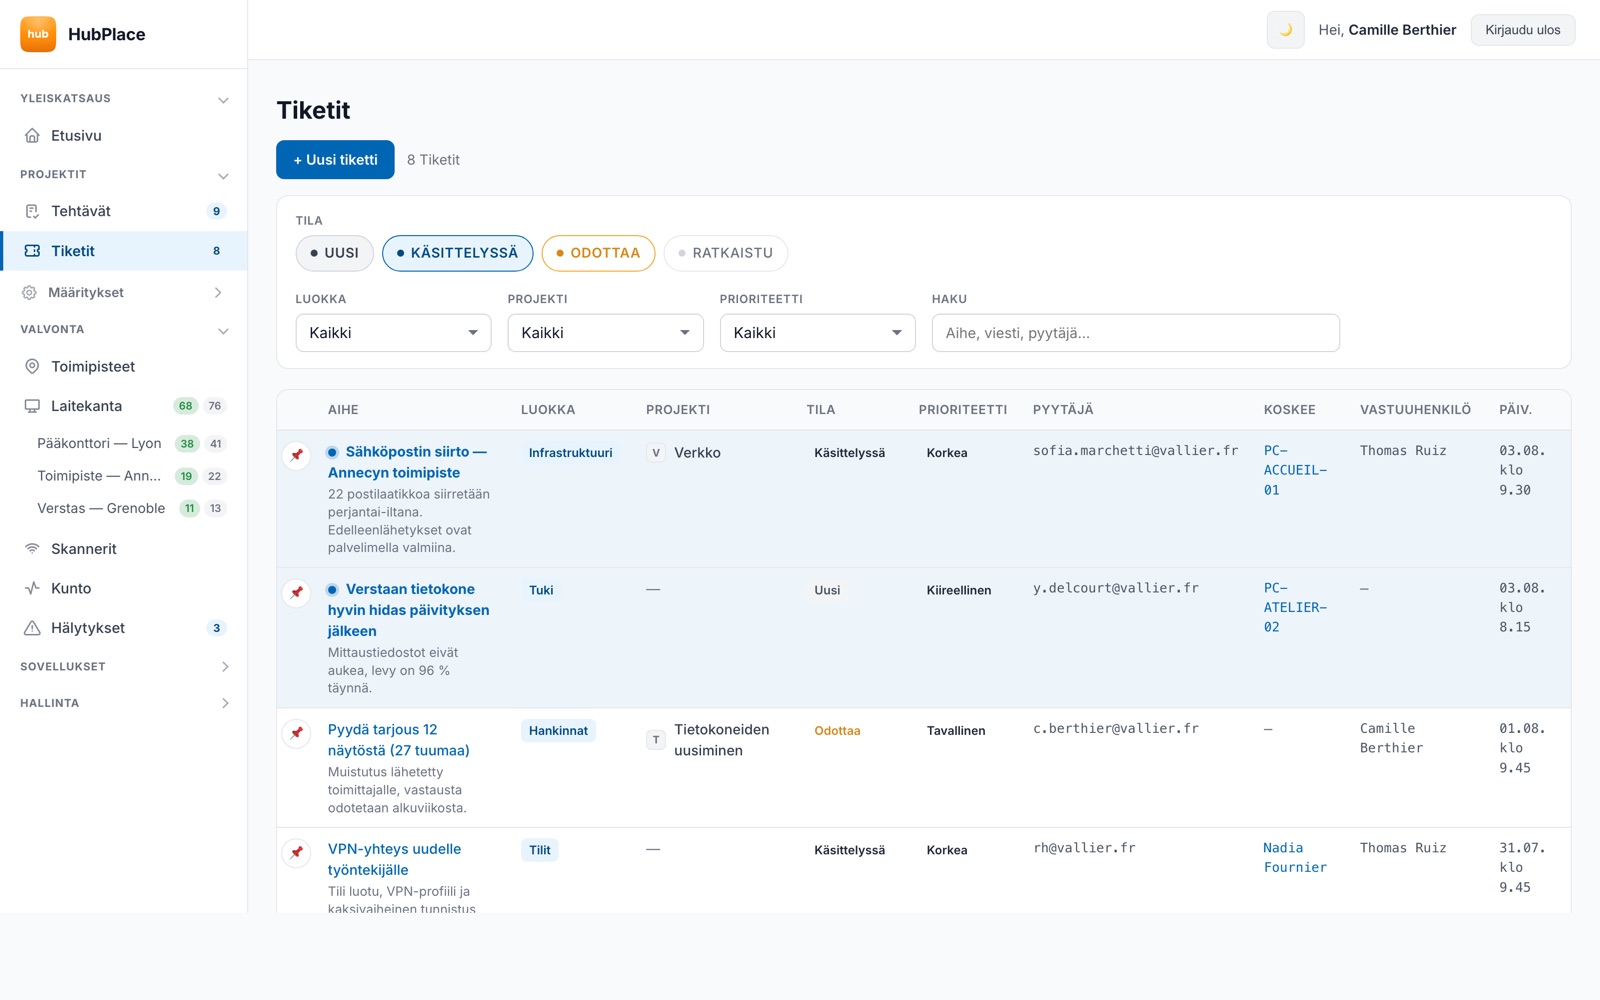The height and width of the screenshot is (1000, 1600).
Task: Click the Tilit category tag
Action: click(540, 850)
